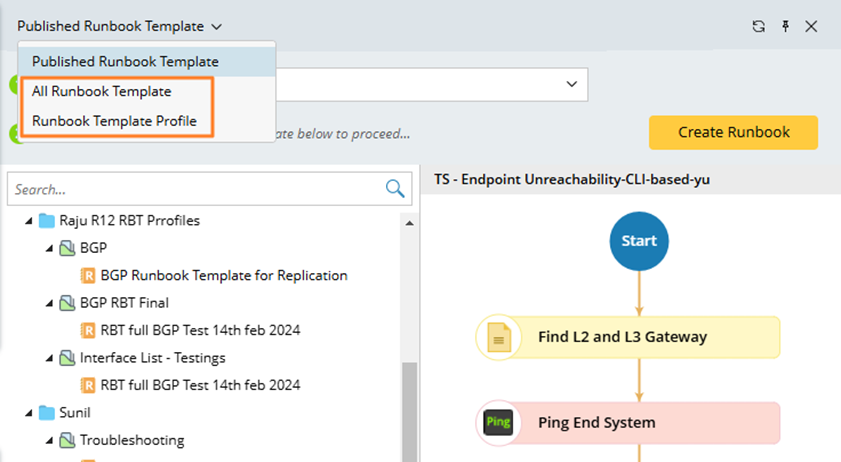Click the BGP RBT Final profile icon

(67, 302)
